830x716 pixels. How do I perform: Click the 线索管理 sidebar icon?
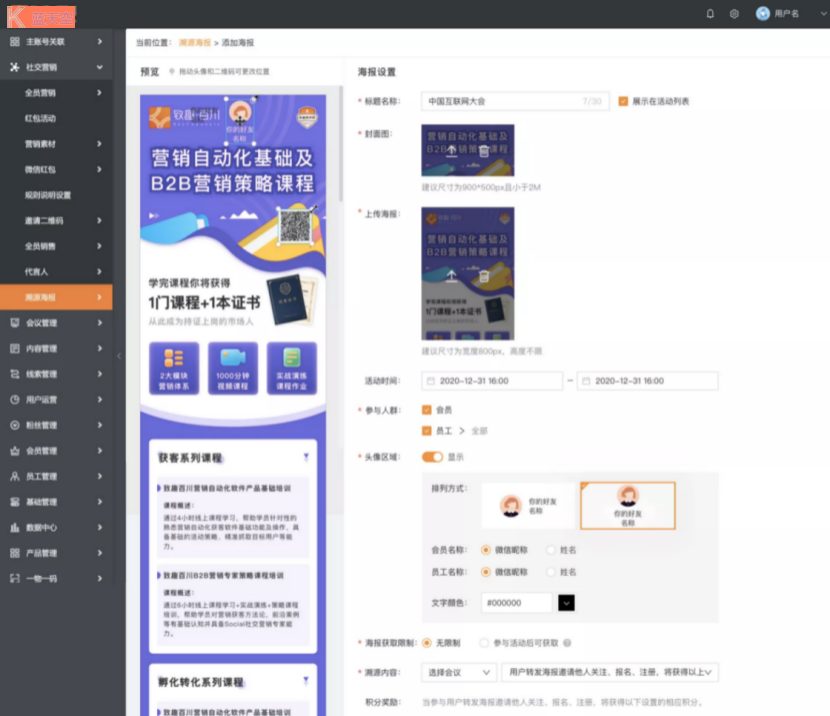click(x=15, y=374)
